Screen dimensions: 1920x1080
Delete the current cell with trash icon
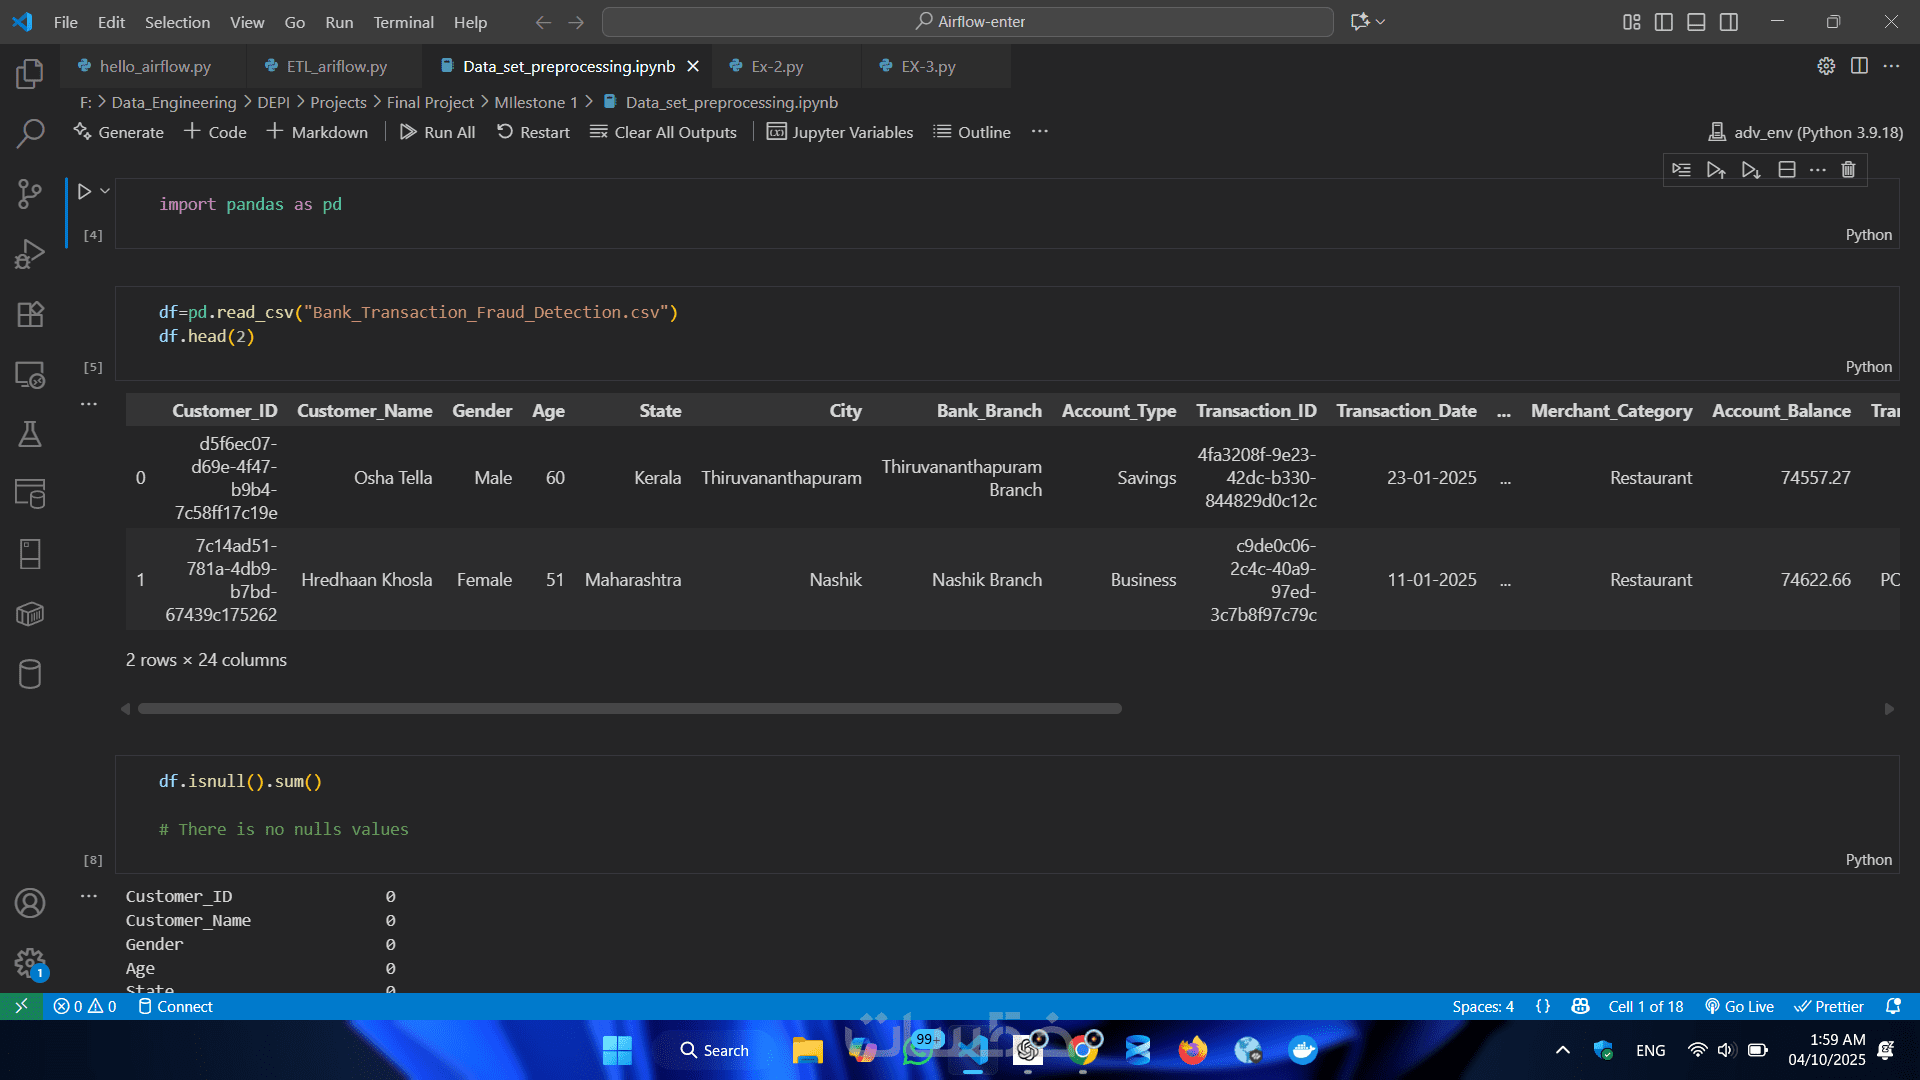coord(1848,170)
